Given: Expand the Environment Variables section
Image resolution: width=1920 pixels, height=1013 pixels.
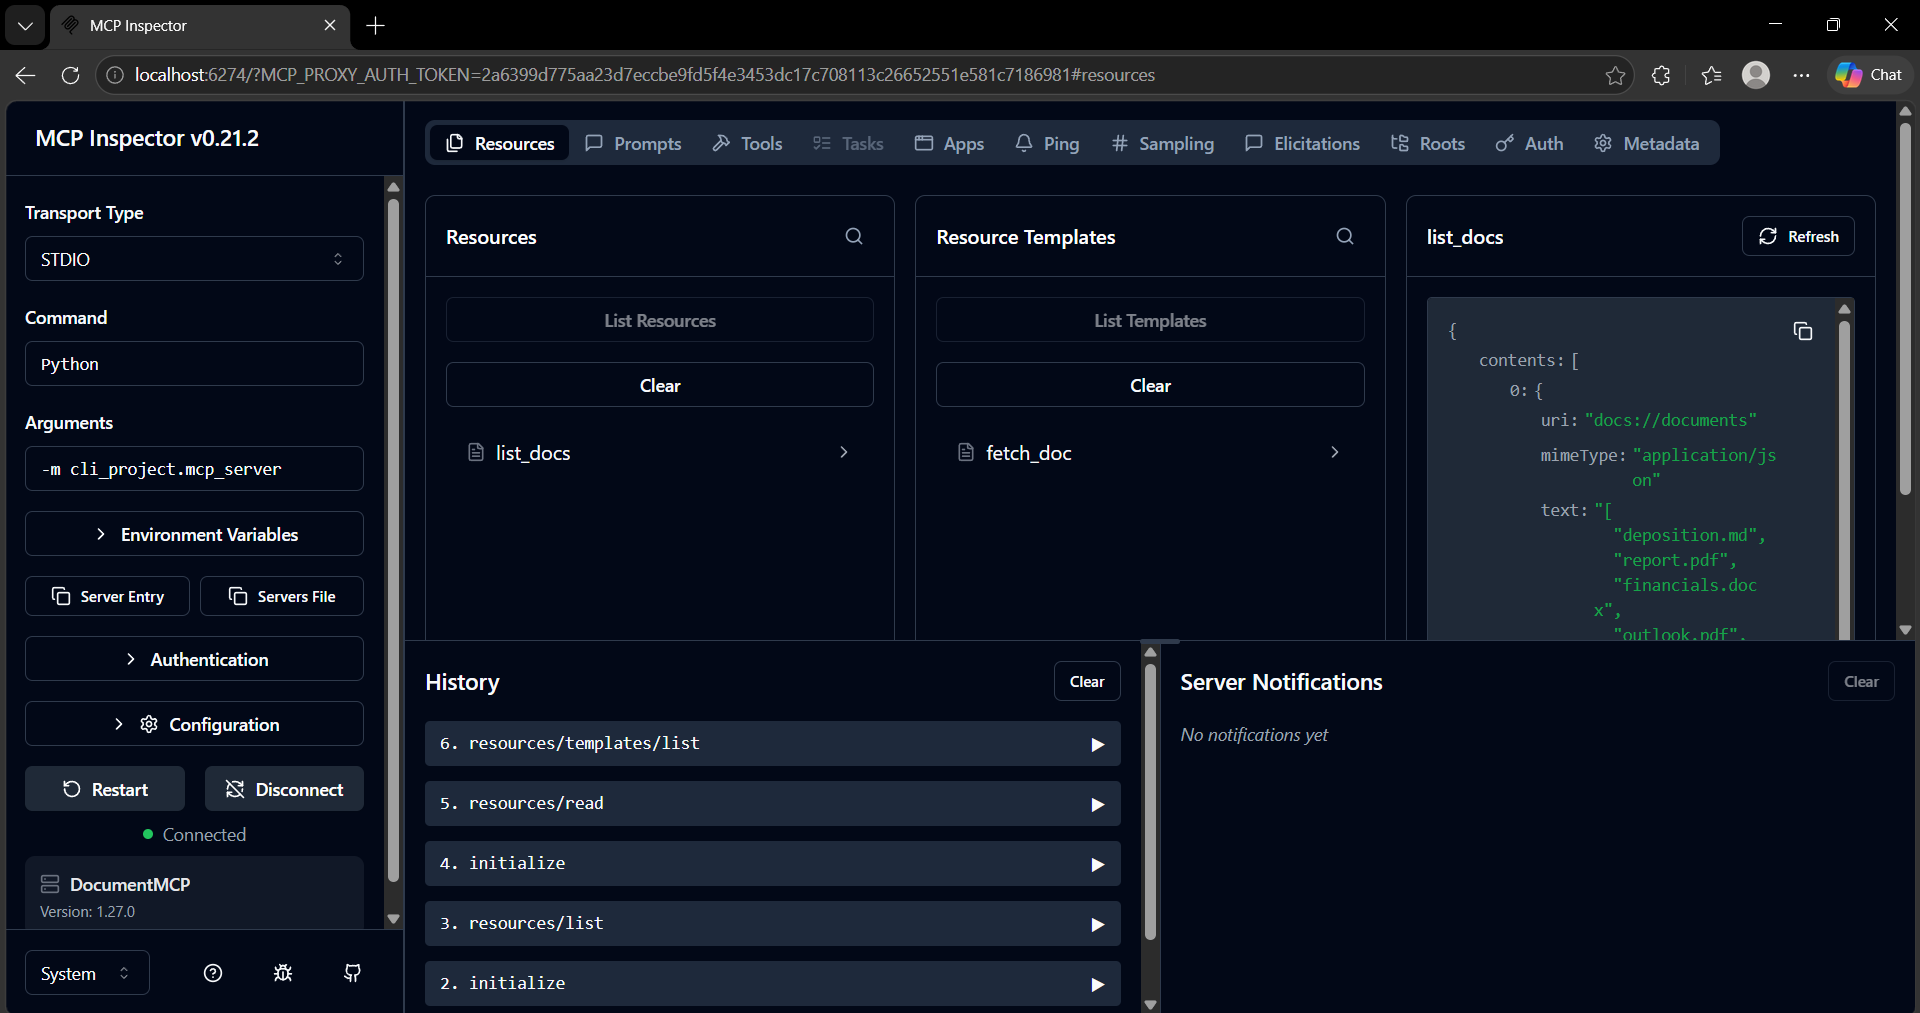Looking at the screenshot, I should [x=194, y=534].
